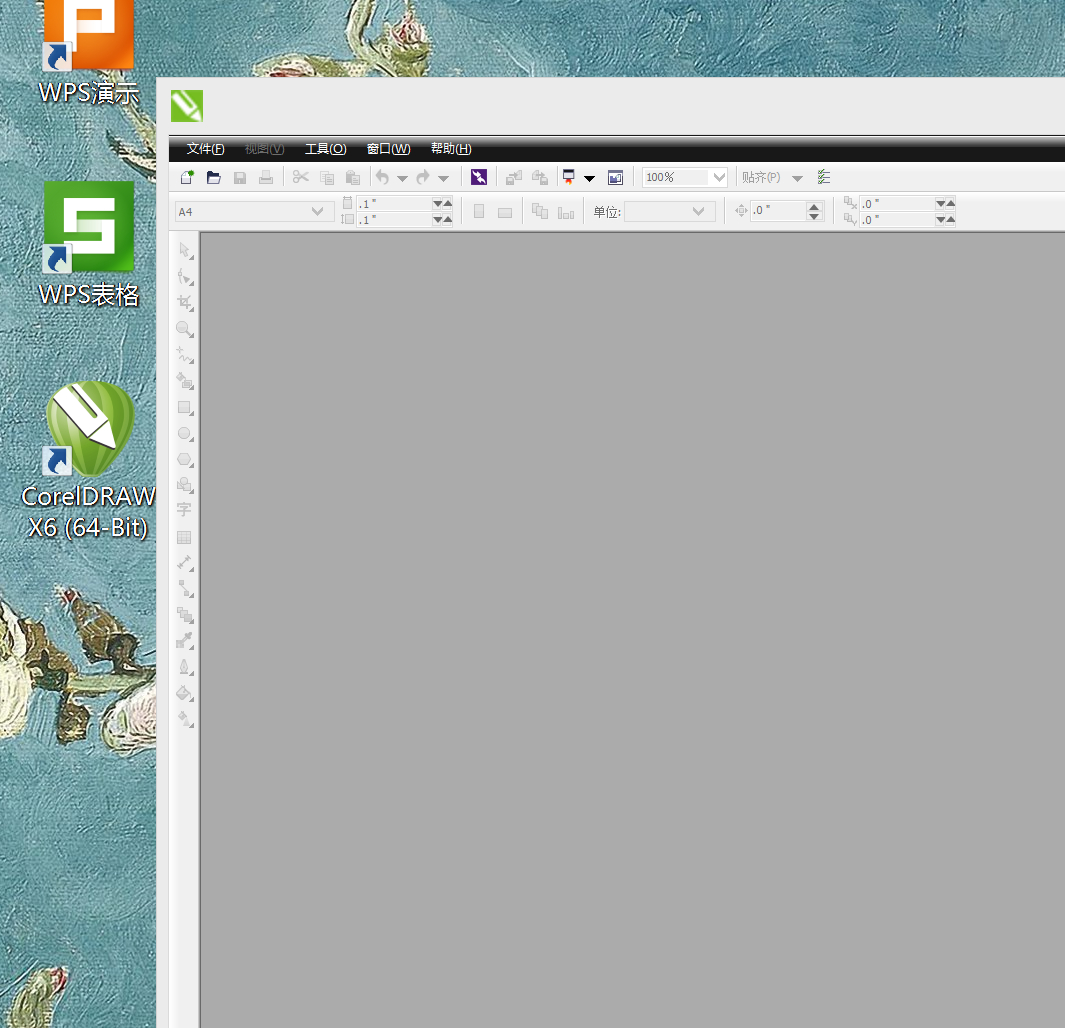Image resolution: width=1065 pixels, height=1028 pixels.
Task: Open the 文件(F) menu
Action: click(x=205, y=149)
